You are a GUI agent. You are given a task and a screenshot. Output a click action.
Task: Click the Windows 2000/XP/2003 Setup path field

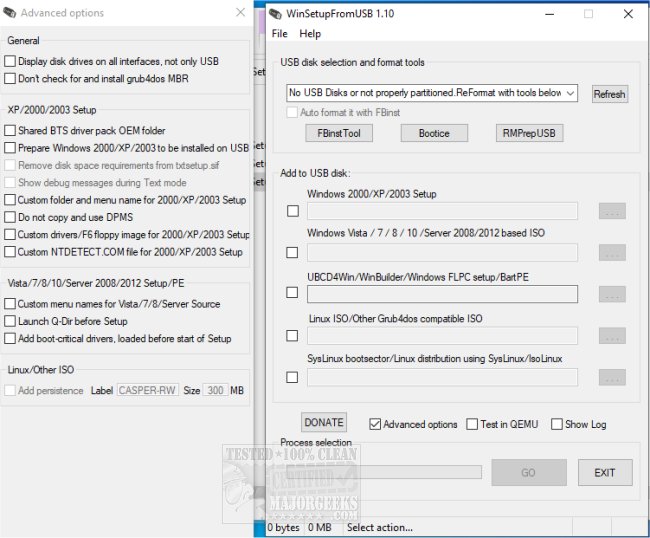(x=442, y=211)
